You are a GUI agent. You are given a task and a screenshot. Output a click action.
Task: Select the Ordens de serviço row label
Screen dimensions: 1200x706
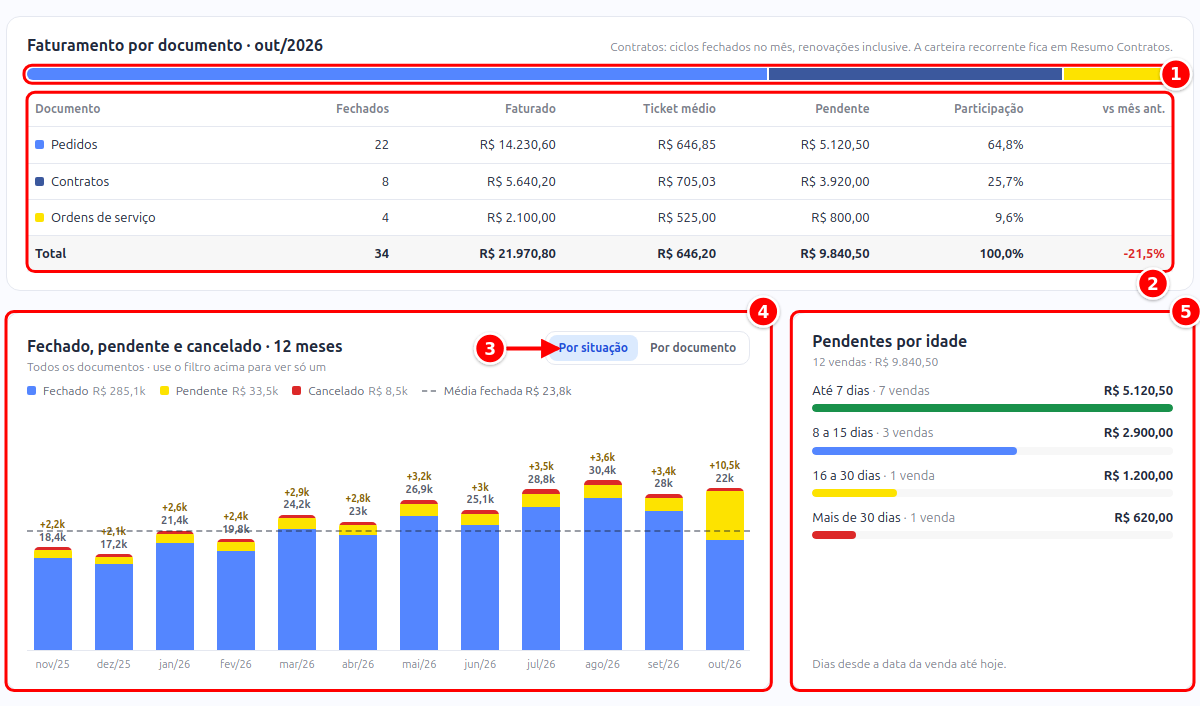click(x=103, y=218)
